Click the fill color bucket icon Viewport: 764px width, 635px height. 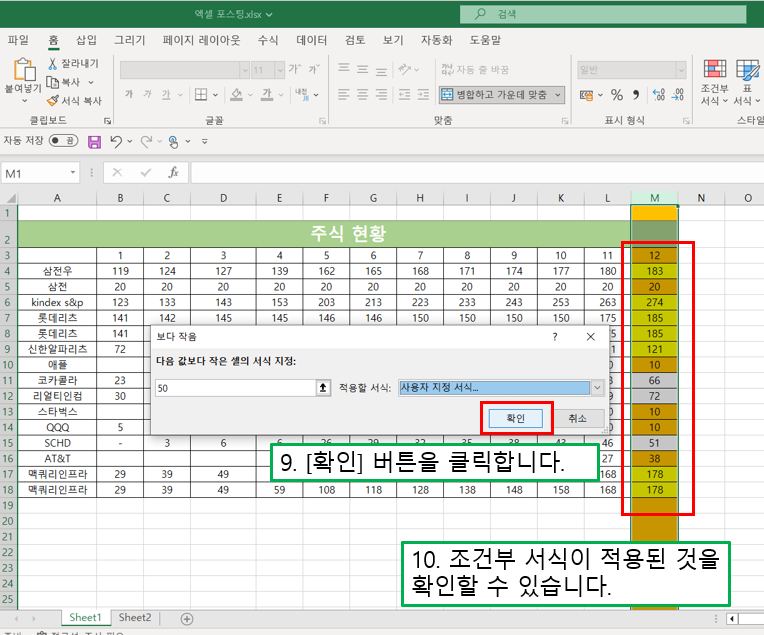point(237,95)
